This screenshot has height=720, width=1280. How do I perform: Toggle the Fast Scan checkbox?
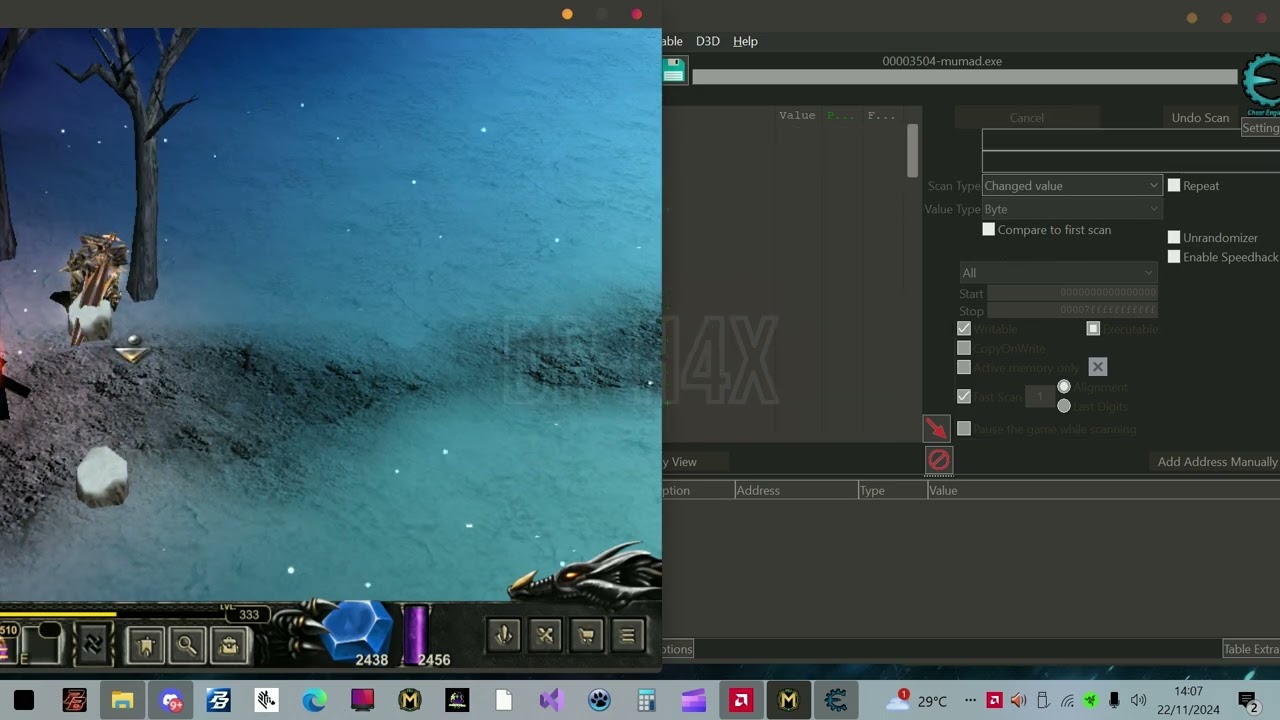964,396
